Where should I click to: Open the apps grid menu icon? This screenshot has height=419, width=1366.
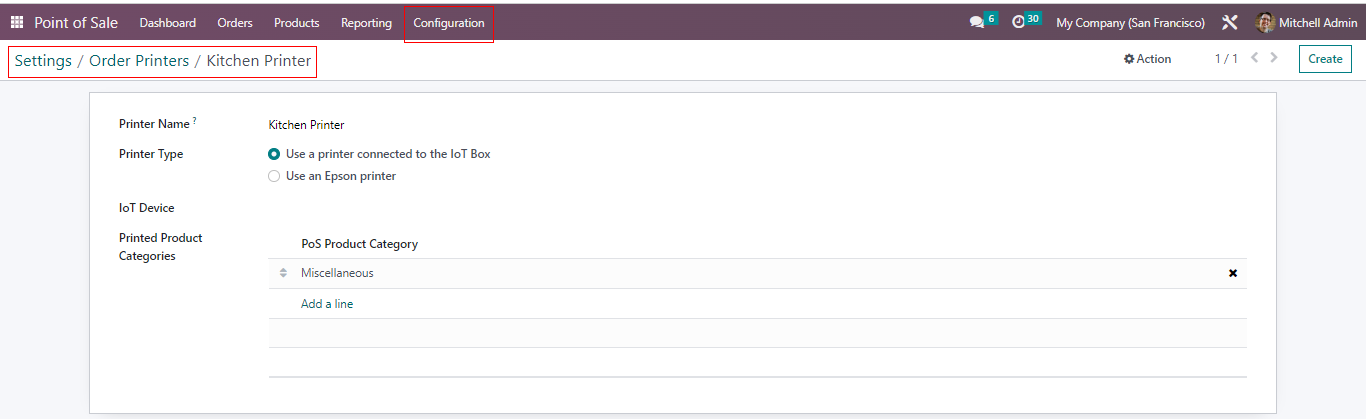17,22
